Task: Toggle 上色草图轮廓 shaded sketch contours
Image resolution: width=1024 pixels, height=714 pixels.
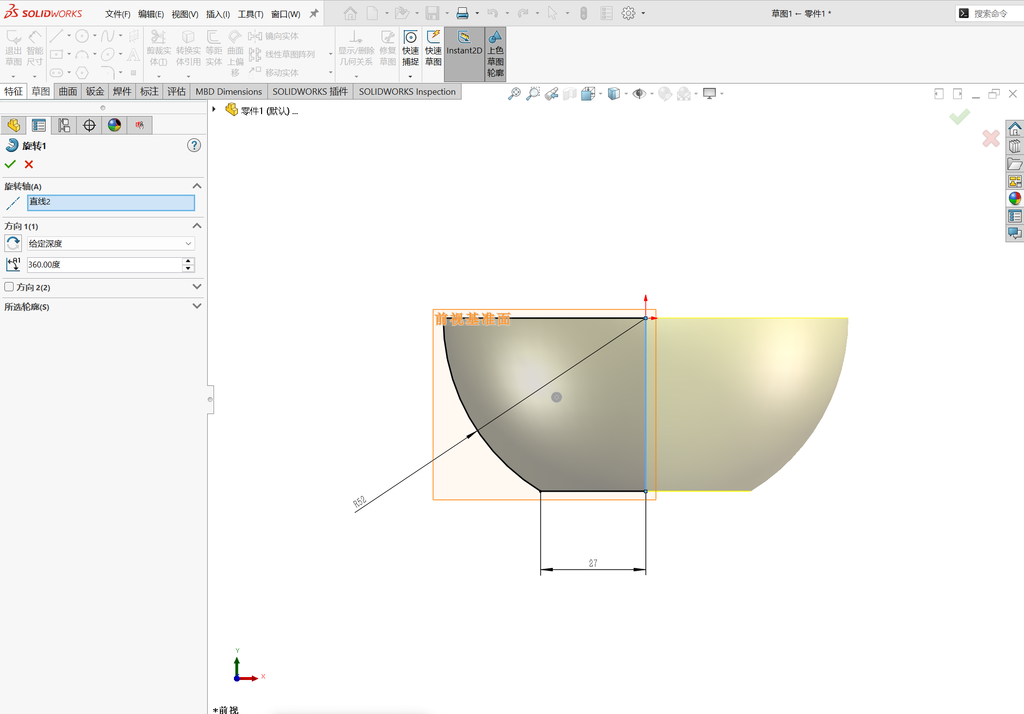Action: (x=496, y=54)
